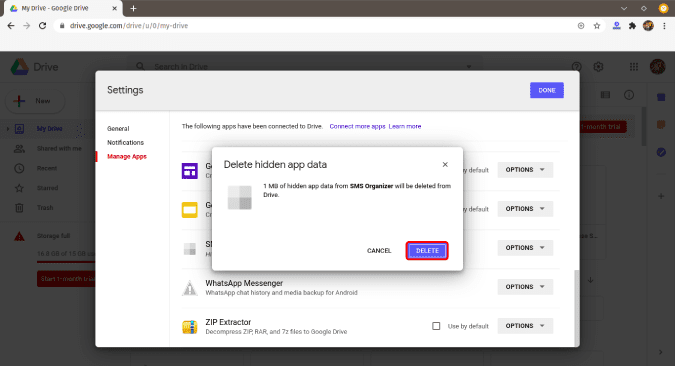Toggle Use by default for ZIP Extractor
This screenshot has height=366, width=675.
click(x=436, y=326)
